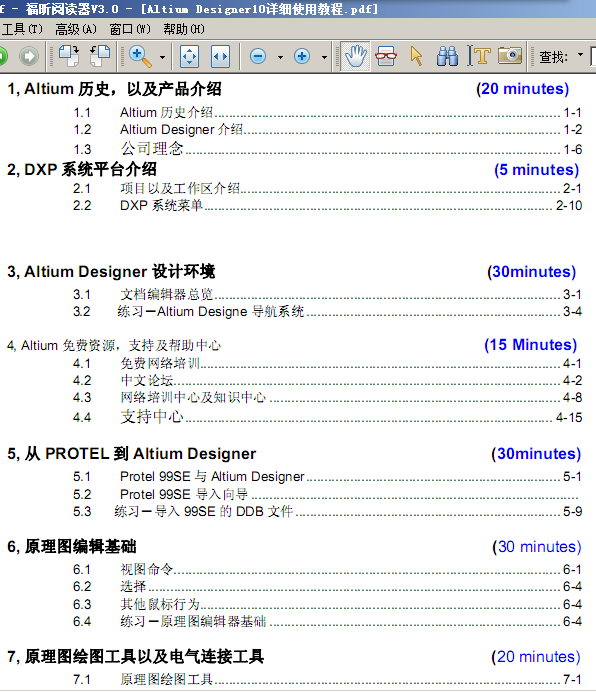The width and height of the screenshot is (596, 692).
Task: Click entry 4.4 支持中心
Action: point(327,417)
